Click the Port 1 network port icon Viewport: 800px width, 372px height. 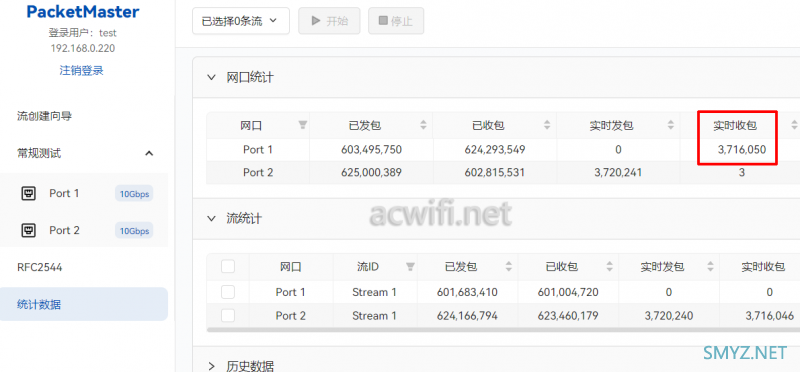(28, 193)
